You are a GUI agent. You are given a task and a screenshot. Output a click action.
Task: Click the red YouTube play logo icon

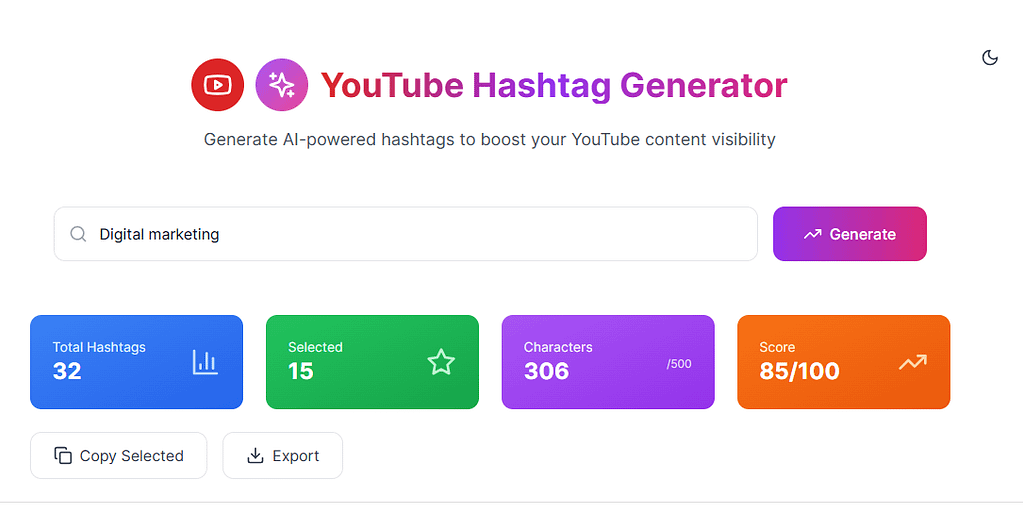point(217,85)
